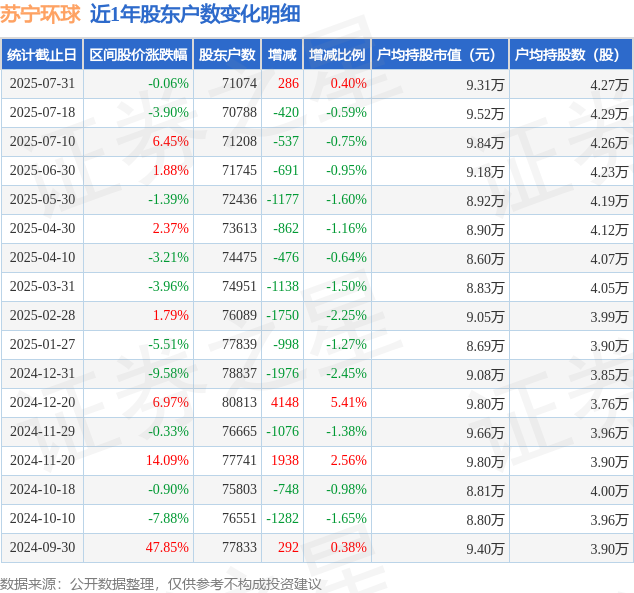Click shareholder count 80813
Screen dimensions: 634x593
(239, 402)
